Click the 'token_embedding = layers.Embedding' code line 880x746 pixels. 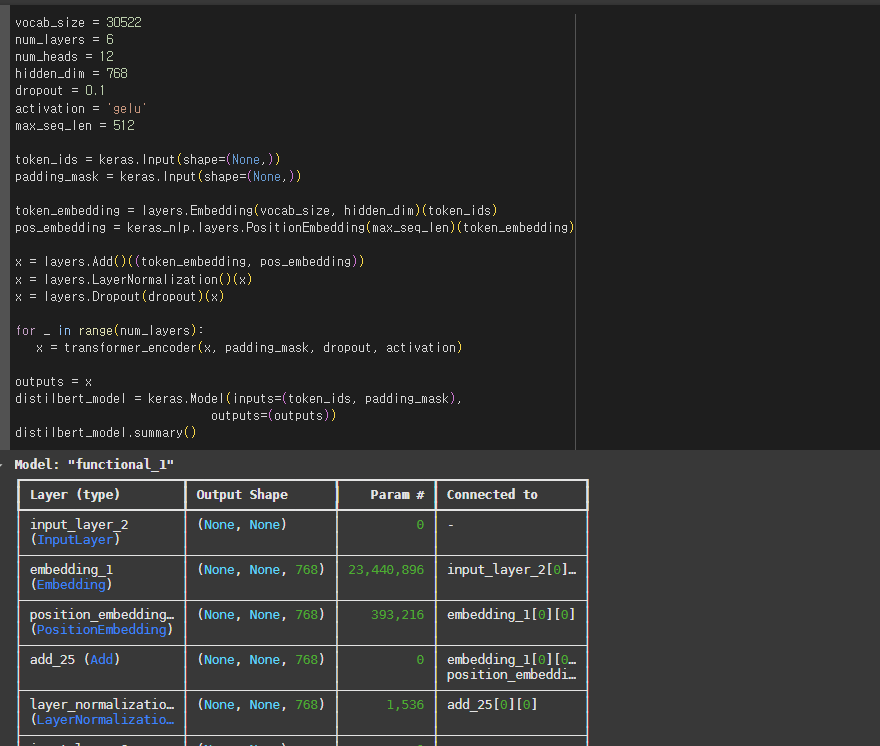coord(256,210)
